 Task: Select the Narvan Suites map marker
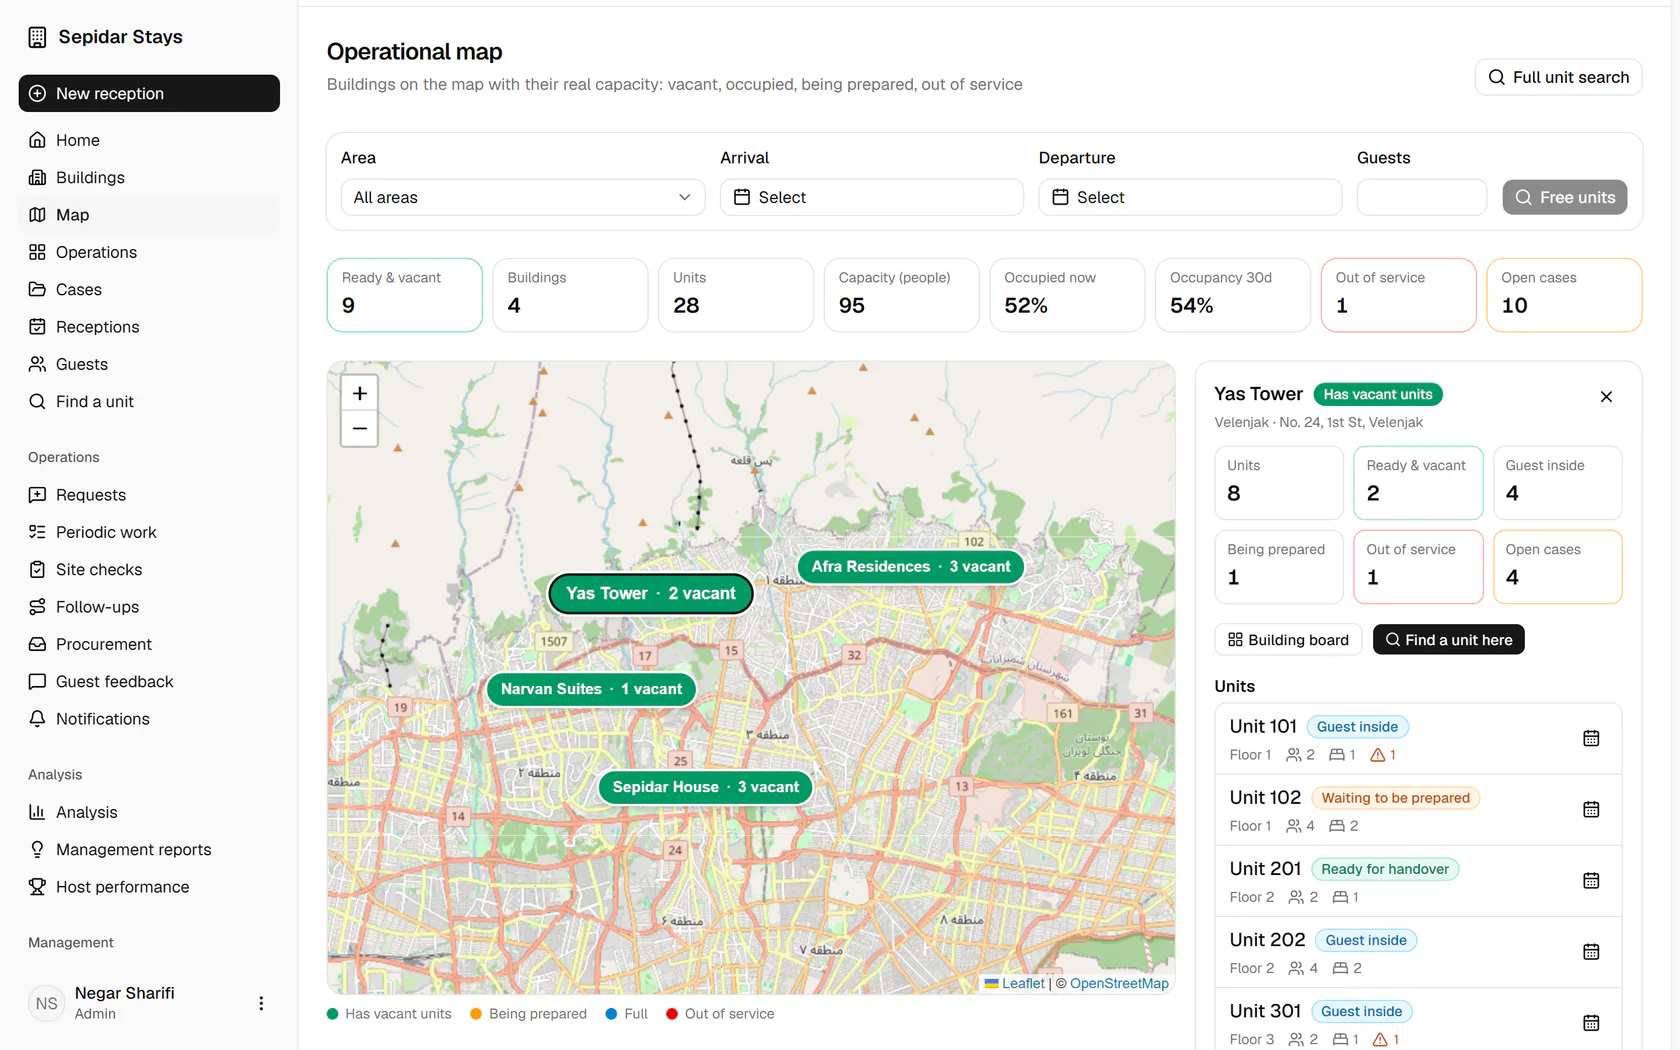[x=591, y=689]
